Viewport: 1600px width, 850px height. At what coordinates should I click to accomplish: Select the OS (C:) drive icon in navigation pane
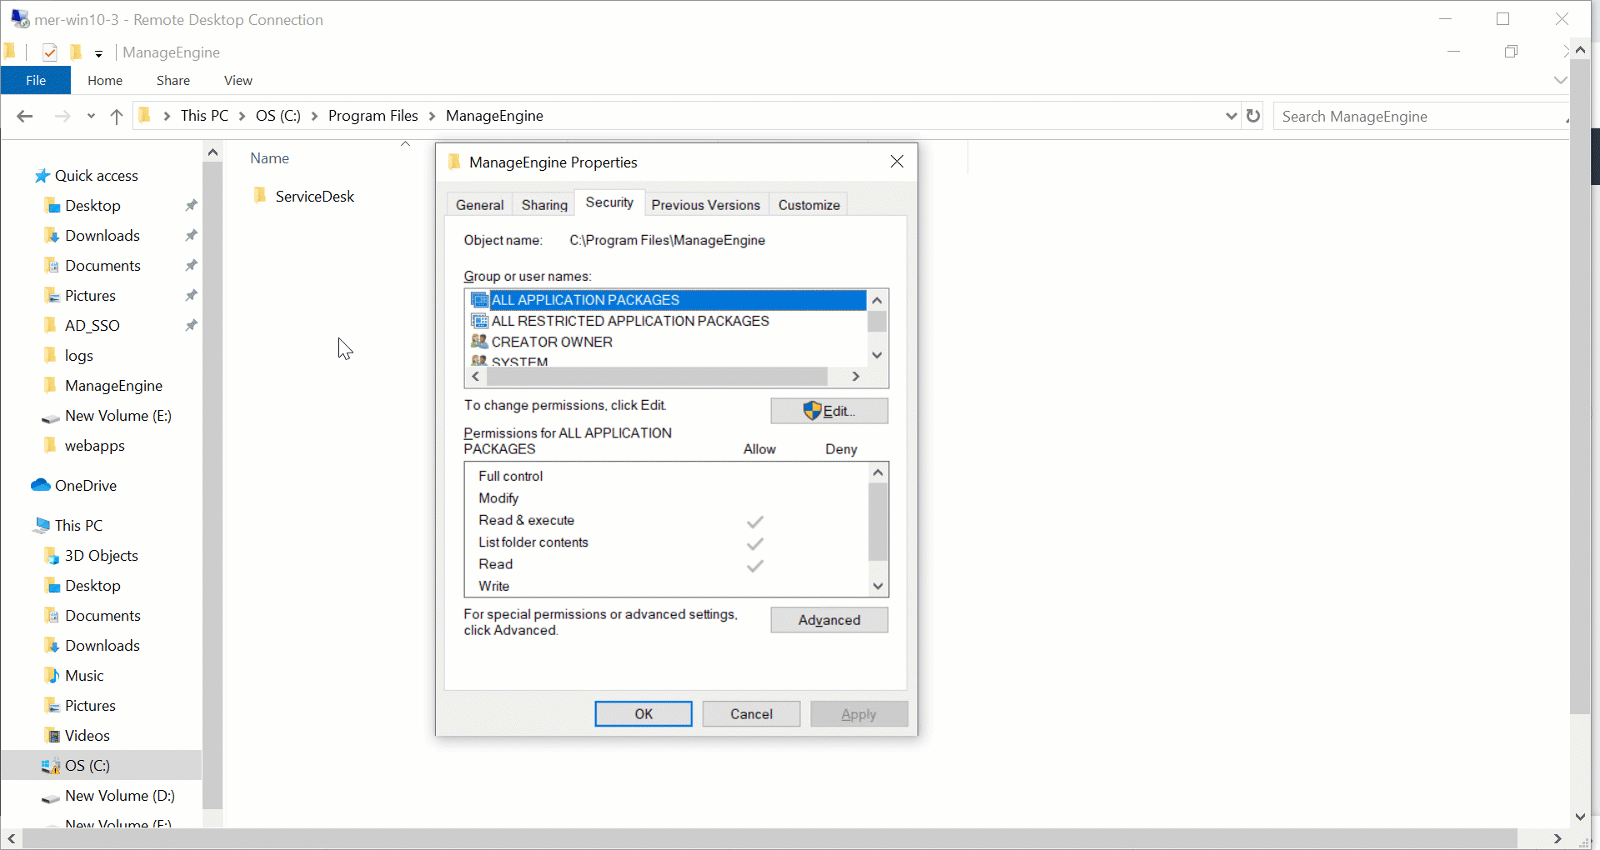click(x=50, y=766)
